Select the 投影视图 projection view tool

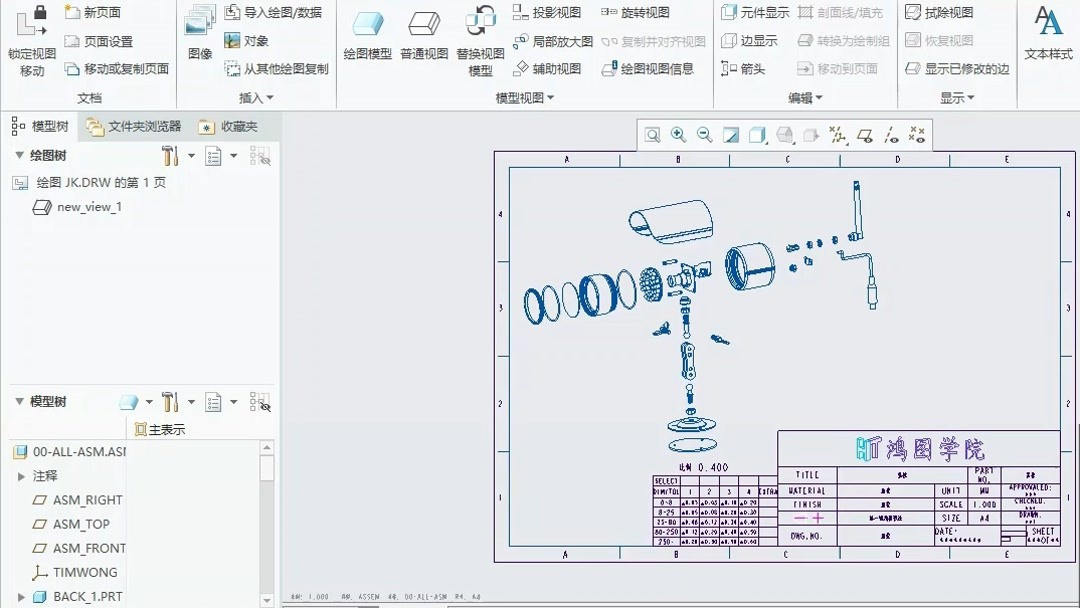click(x=546, y=14)
